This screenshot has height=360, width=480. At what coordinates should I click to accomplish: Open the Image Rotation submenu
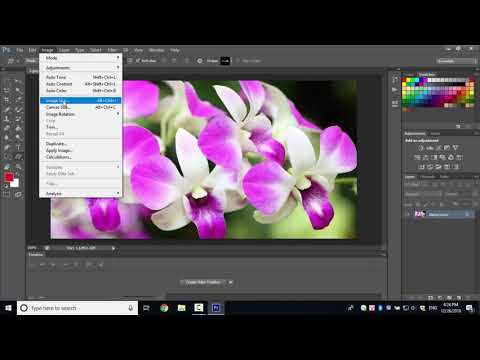[80, 114]
